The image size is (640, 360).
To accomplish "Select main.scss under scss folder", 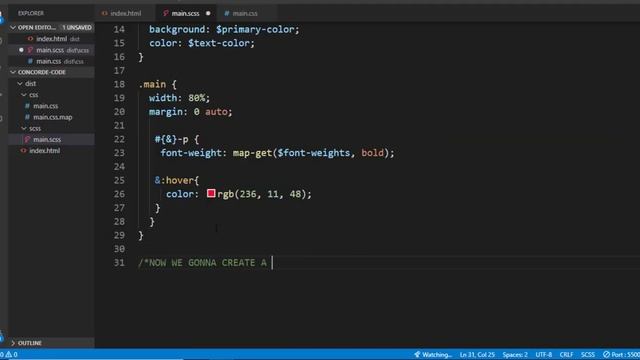I will click(x=51, y=139).
